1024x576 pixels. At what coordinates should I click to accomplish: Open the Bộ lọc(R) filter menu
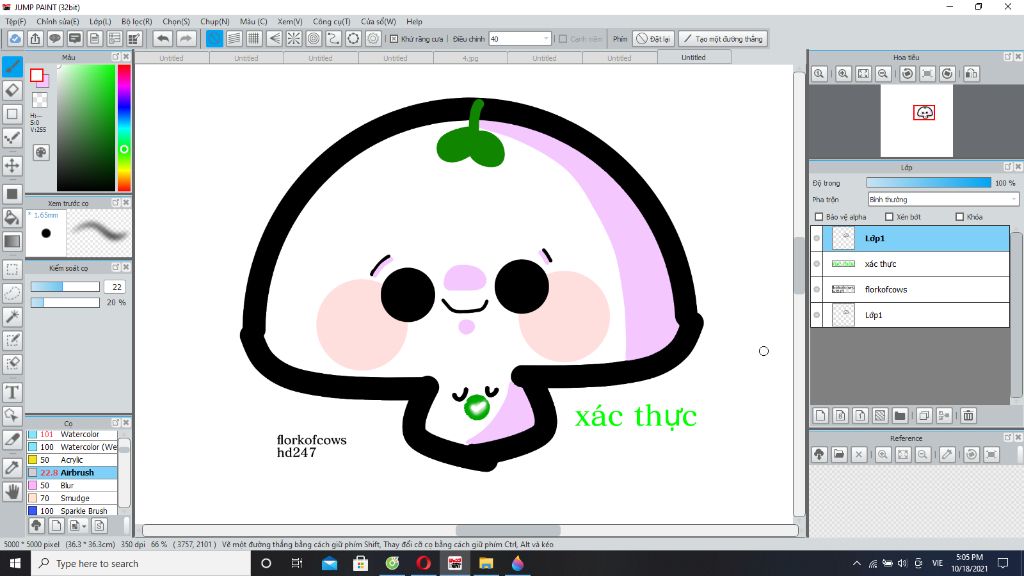tap(136, 22)
